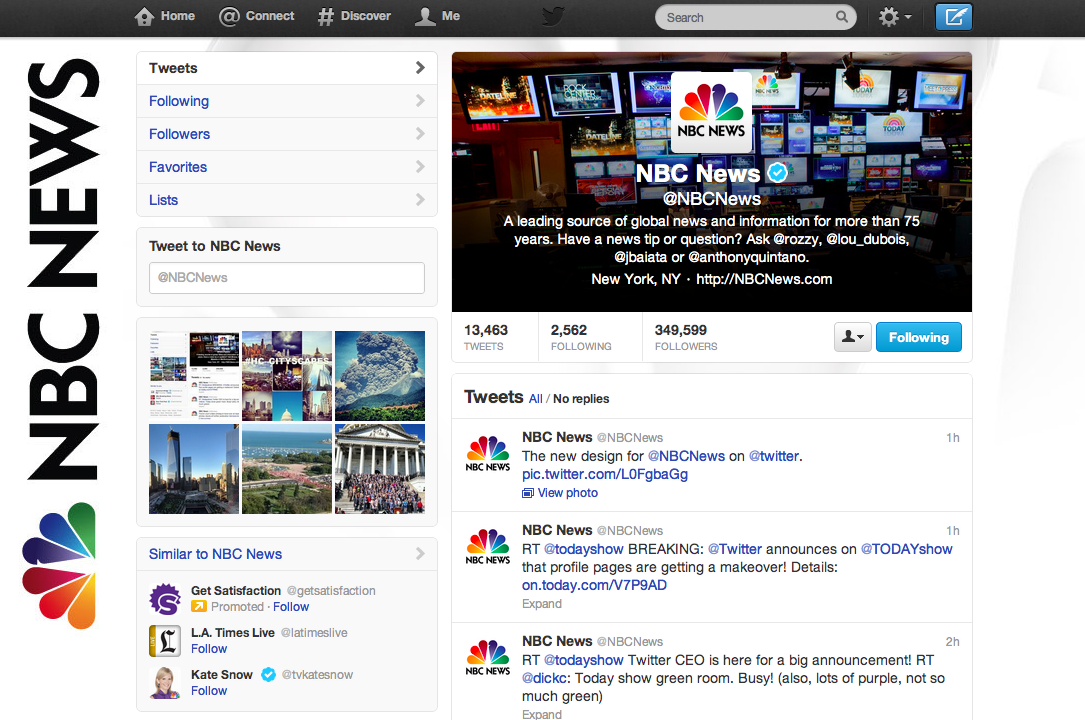This screenshot has width=1085, height=720.
Task: Click the Tweet to NBC News text box
Action: pos(286,277)
